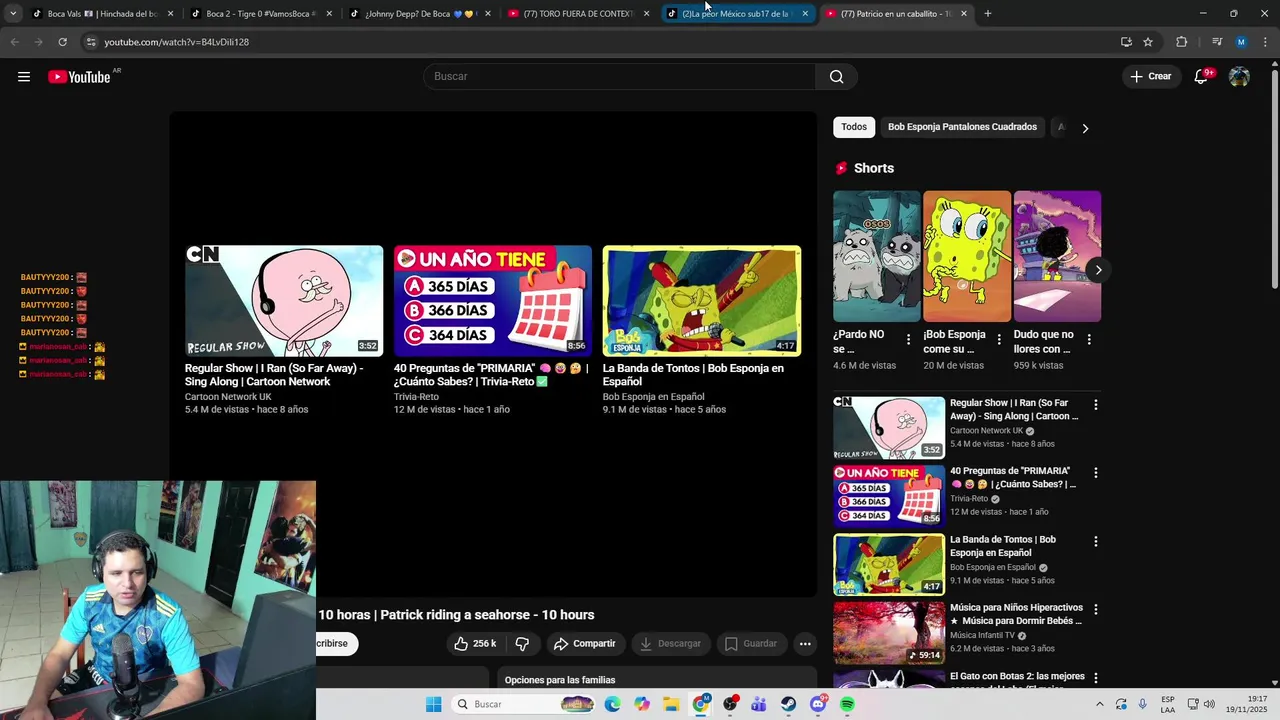Show hidden system tray icons chevron
Viewport: 1280px width, 720px height.
coord(1100,705)
